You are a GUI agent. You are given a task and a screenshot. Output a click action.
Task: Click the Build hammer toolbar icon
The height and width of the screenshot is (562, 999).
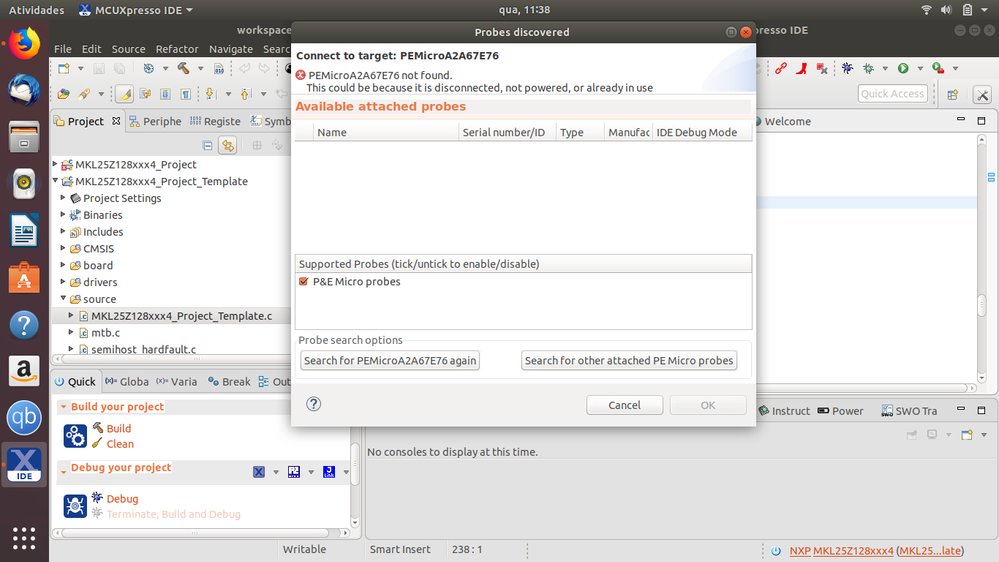(183, 68)
